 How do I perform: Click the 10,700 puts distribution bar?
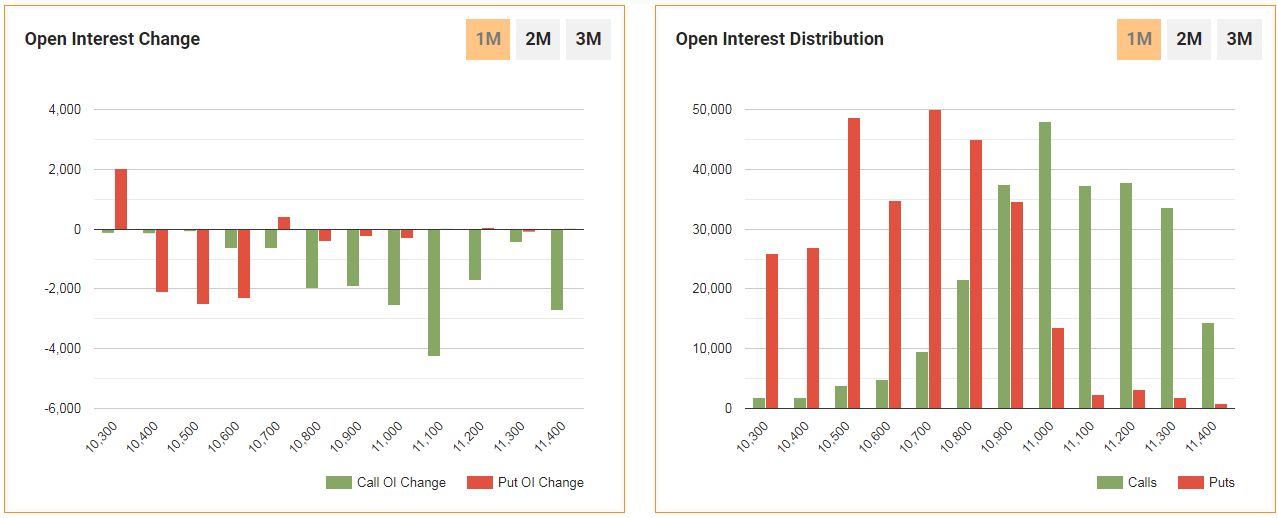click(935, 259)
